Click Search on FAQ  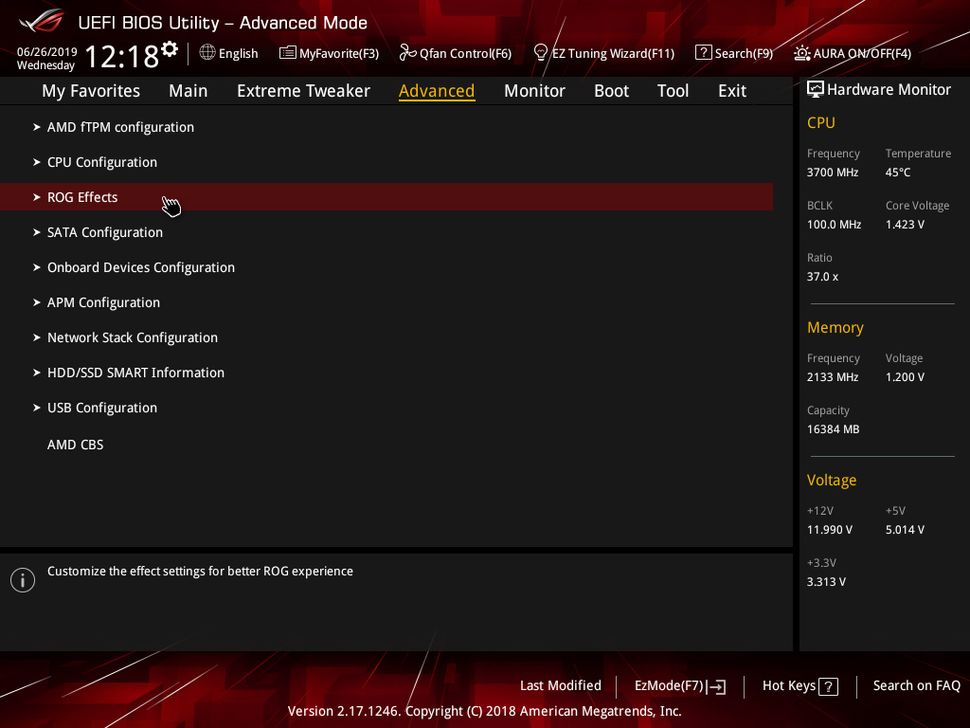(x=916, y=686)
